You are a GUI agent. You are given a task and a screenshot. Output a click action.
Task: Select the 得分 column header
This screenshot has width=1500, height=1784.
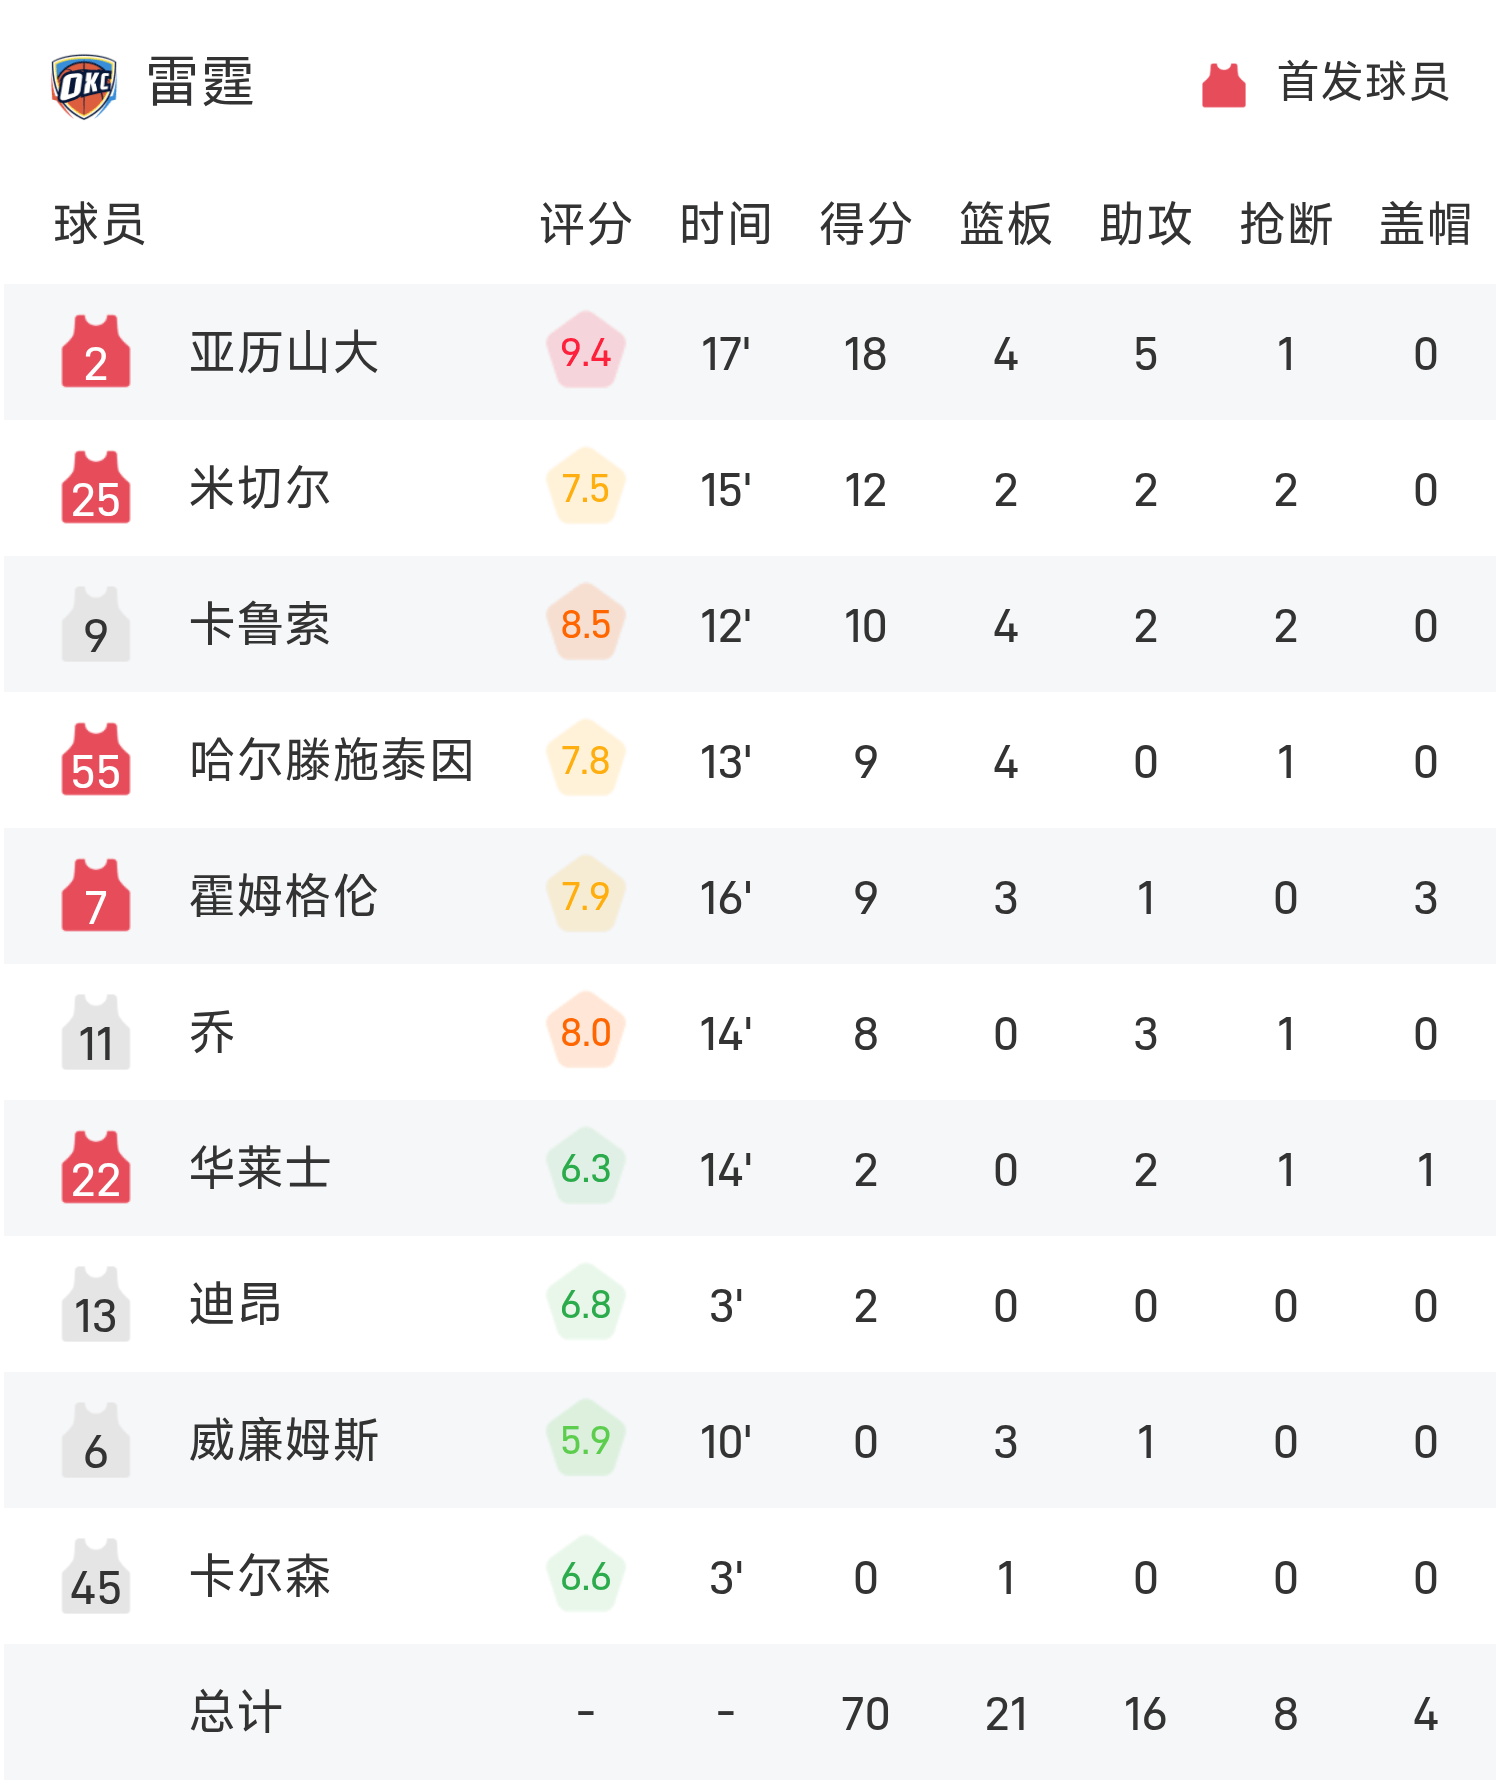tap(865, 224)
